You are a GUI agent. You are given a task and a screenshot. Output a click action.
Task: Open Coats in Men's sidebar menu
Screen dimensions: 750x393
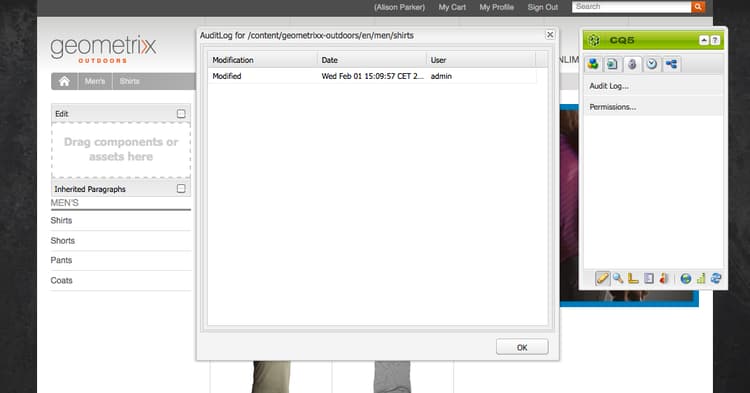click(x=61, y=281)
